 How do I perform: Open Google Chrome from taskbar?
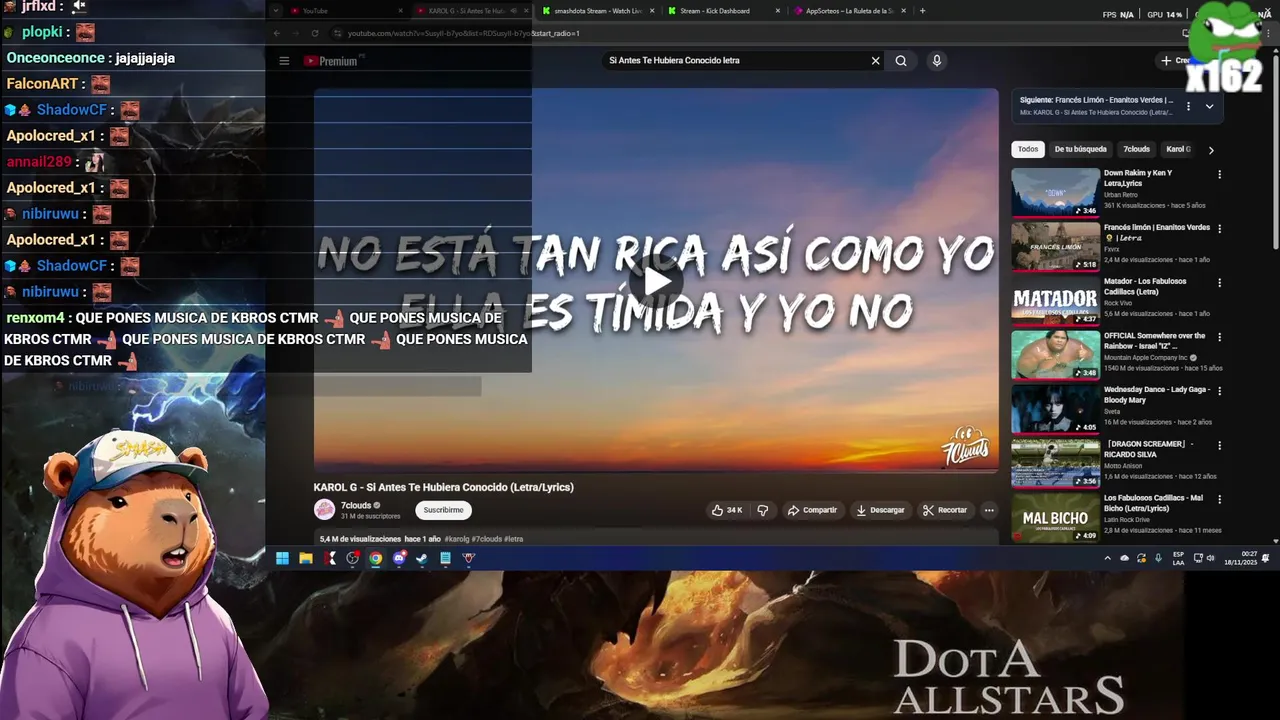pyautogui.click(x=376, y=558)
